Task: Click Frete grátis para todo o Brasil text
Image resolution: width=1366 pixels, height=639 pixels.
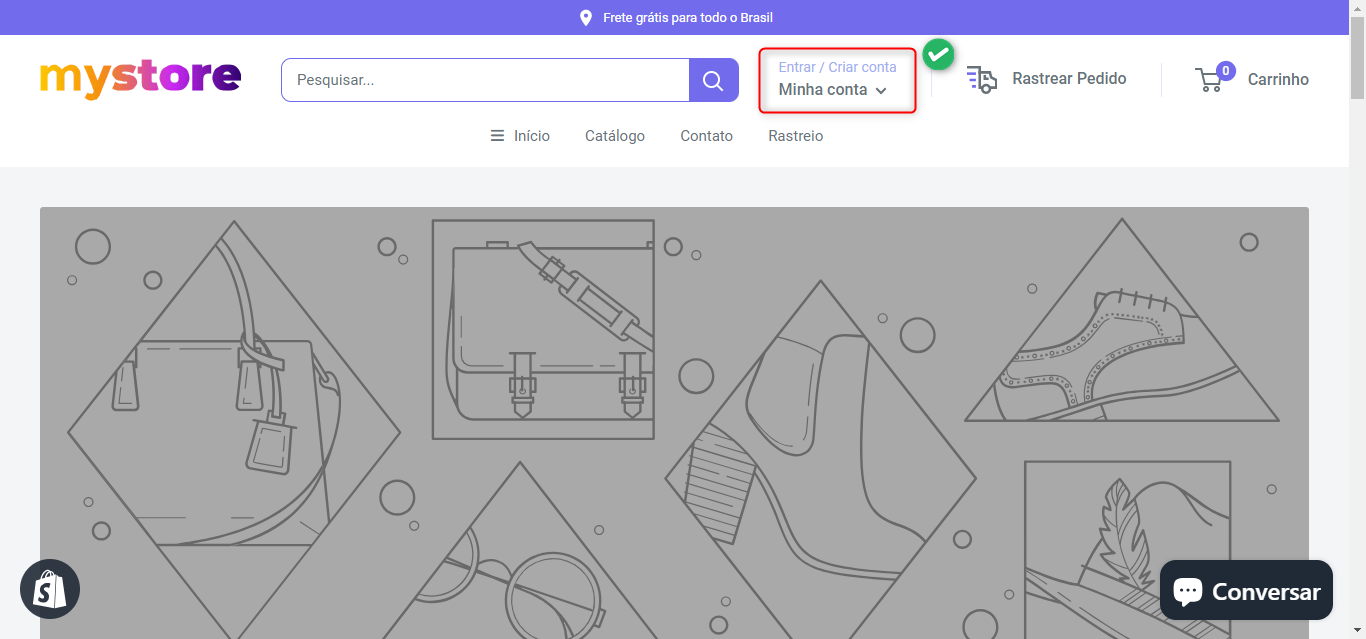Action: (x=688, y=18)
